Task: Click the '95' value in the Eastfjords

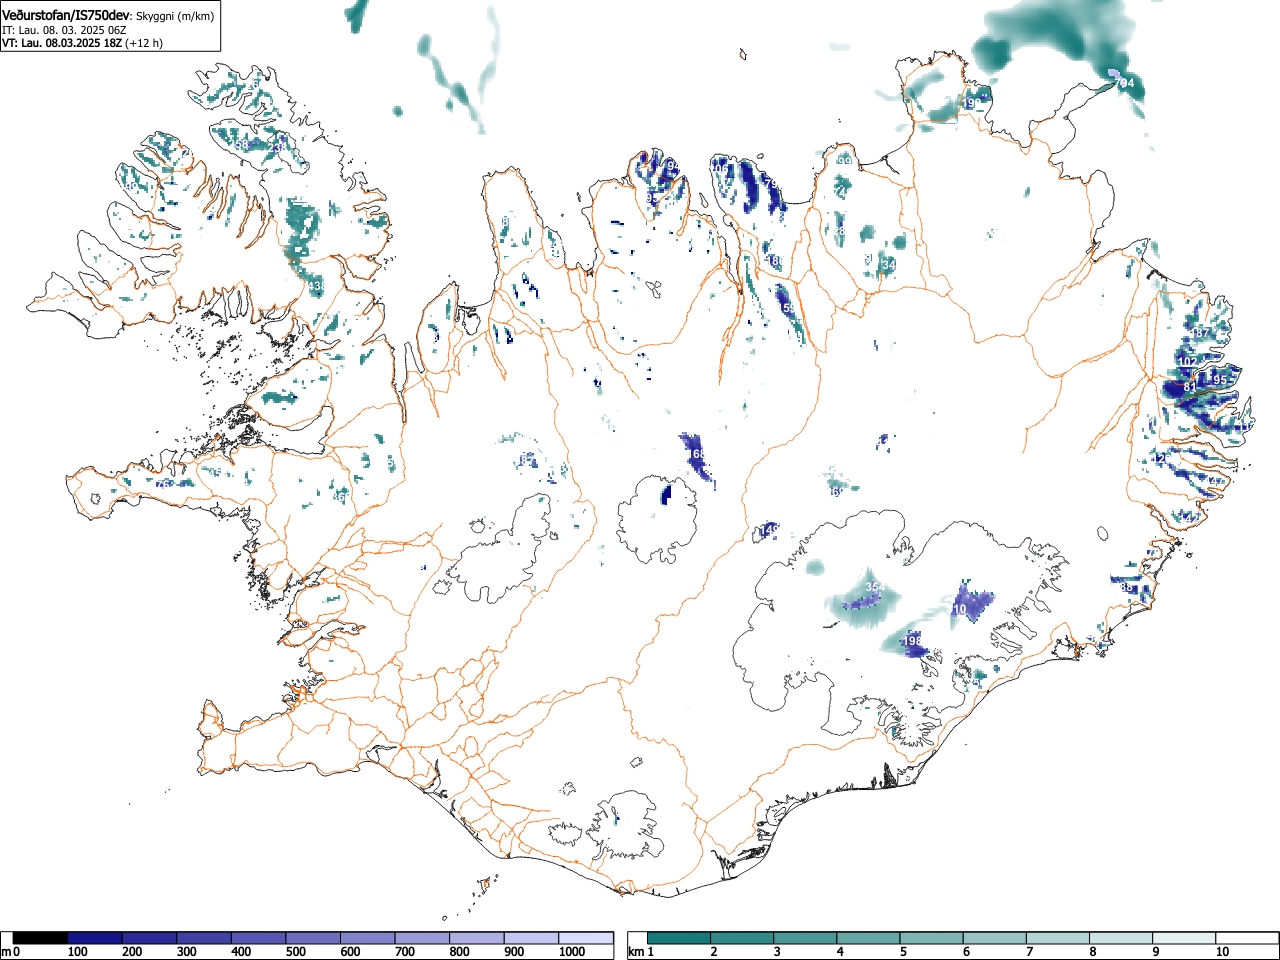Action: (x=1219, y=380)
